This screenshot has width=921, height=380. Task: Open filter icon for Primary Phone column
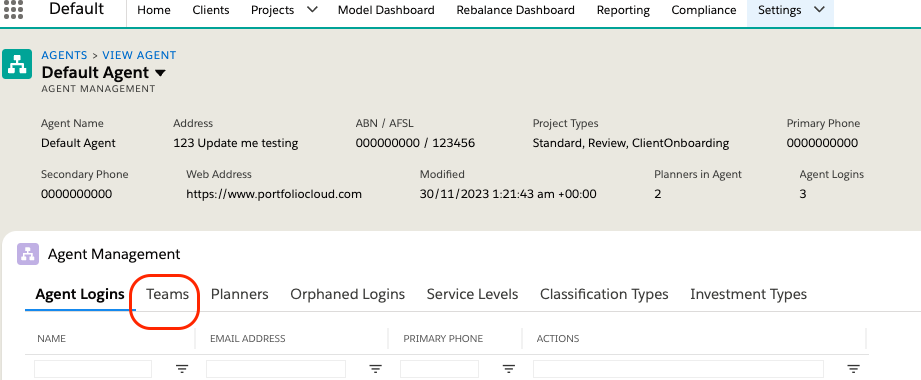tap(509, 369)
